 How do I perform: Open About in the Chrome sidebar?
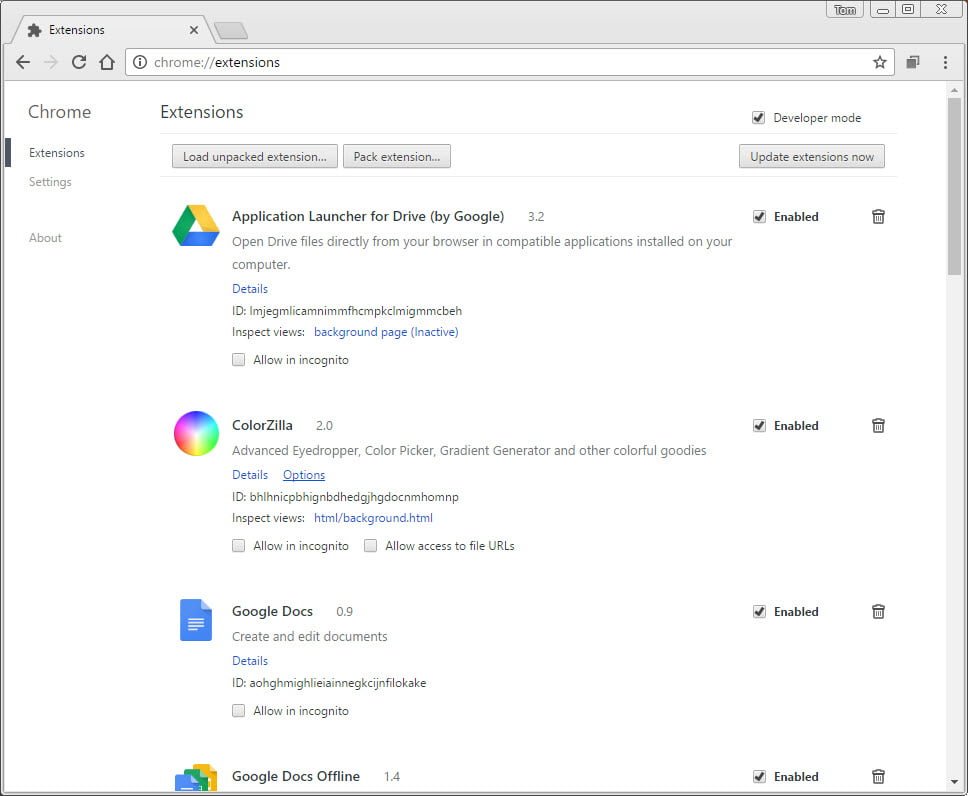(x=45, y=238)
